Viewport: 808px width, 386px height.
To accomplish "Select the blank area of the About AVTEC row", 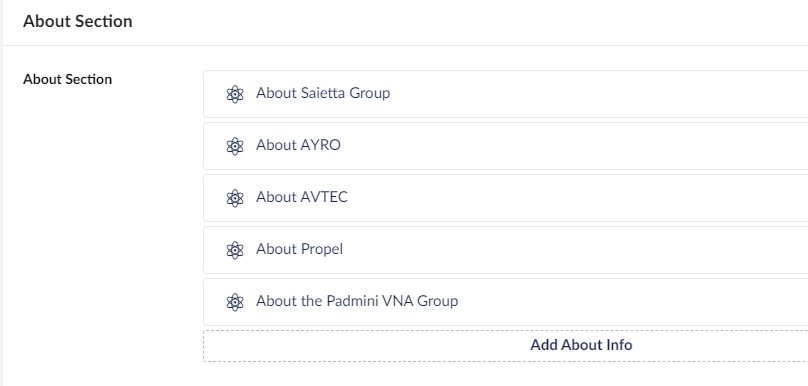I will click(577, 198).
